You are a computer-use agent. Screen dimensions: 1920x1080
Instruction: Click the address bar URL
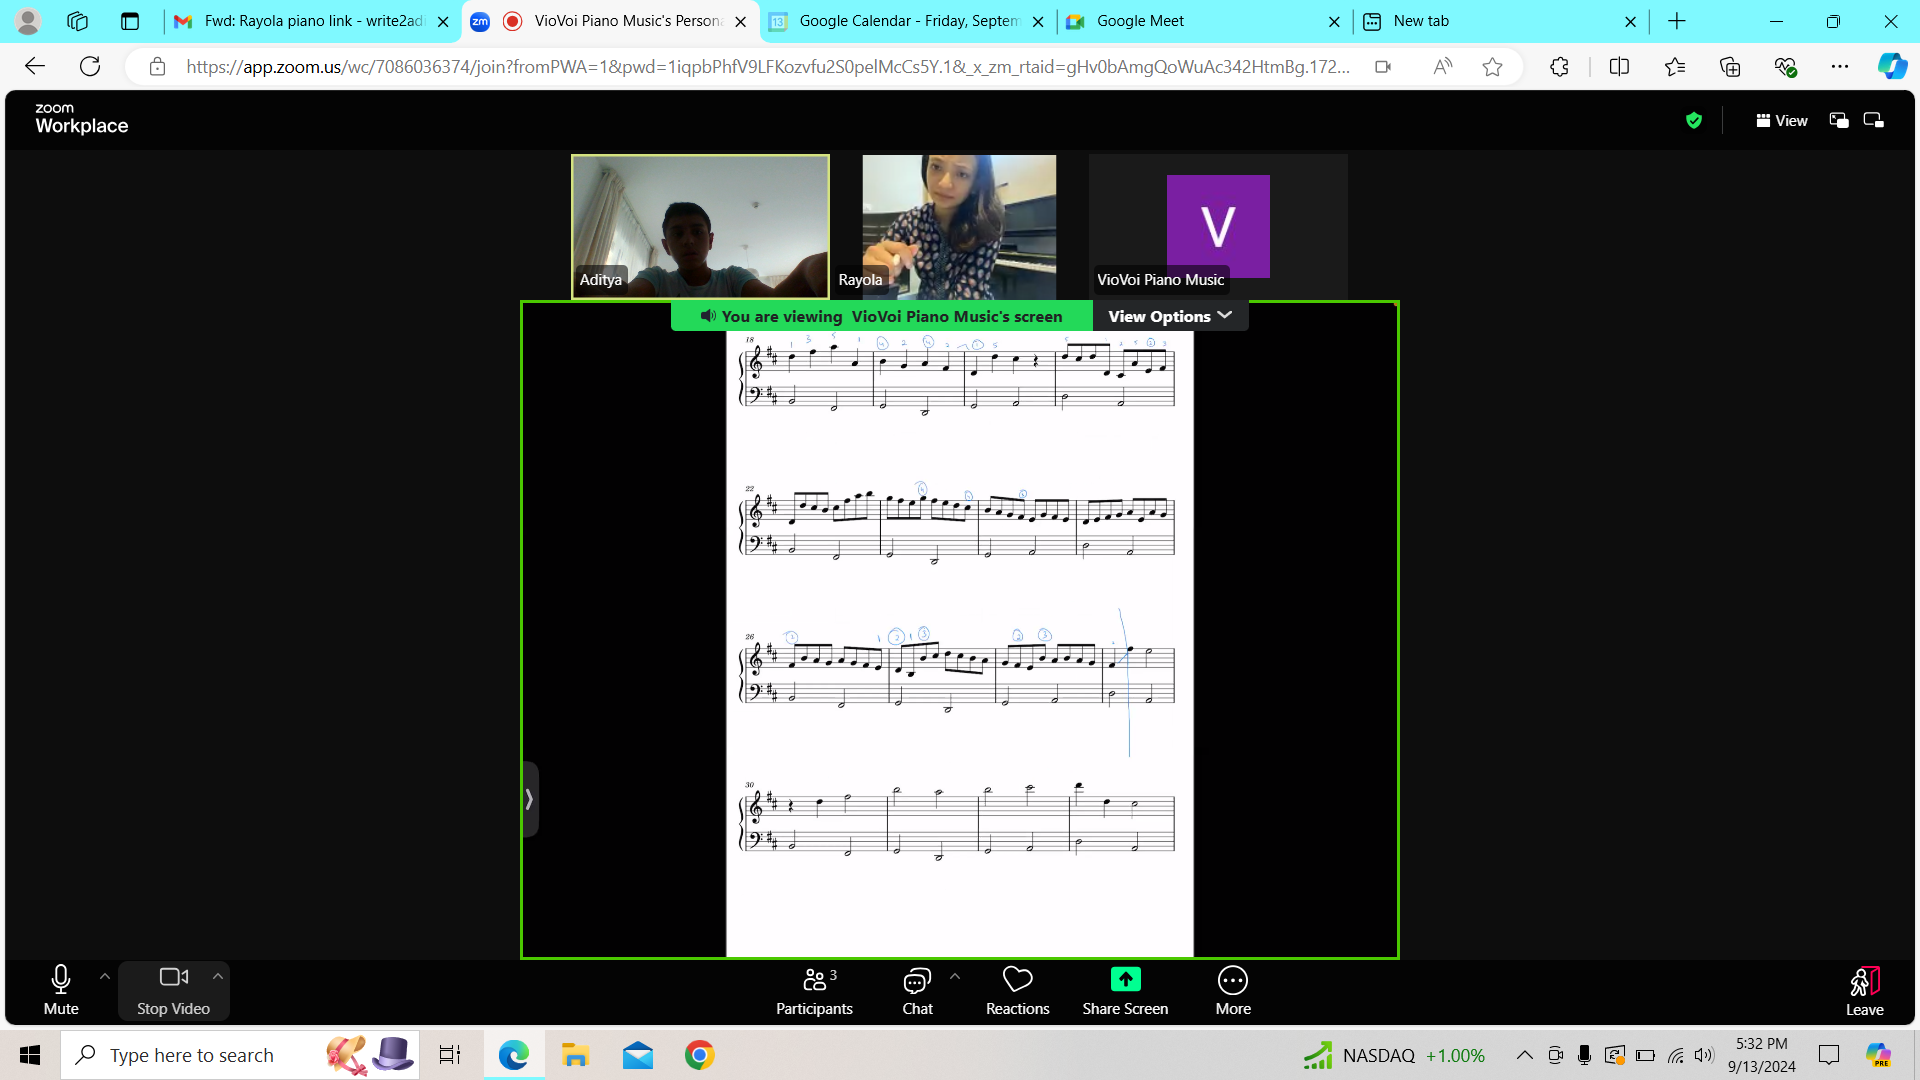(x=768, y=67)
